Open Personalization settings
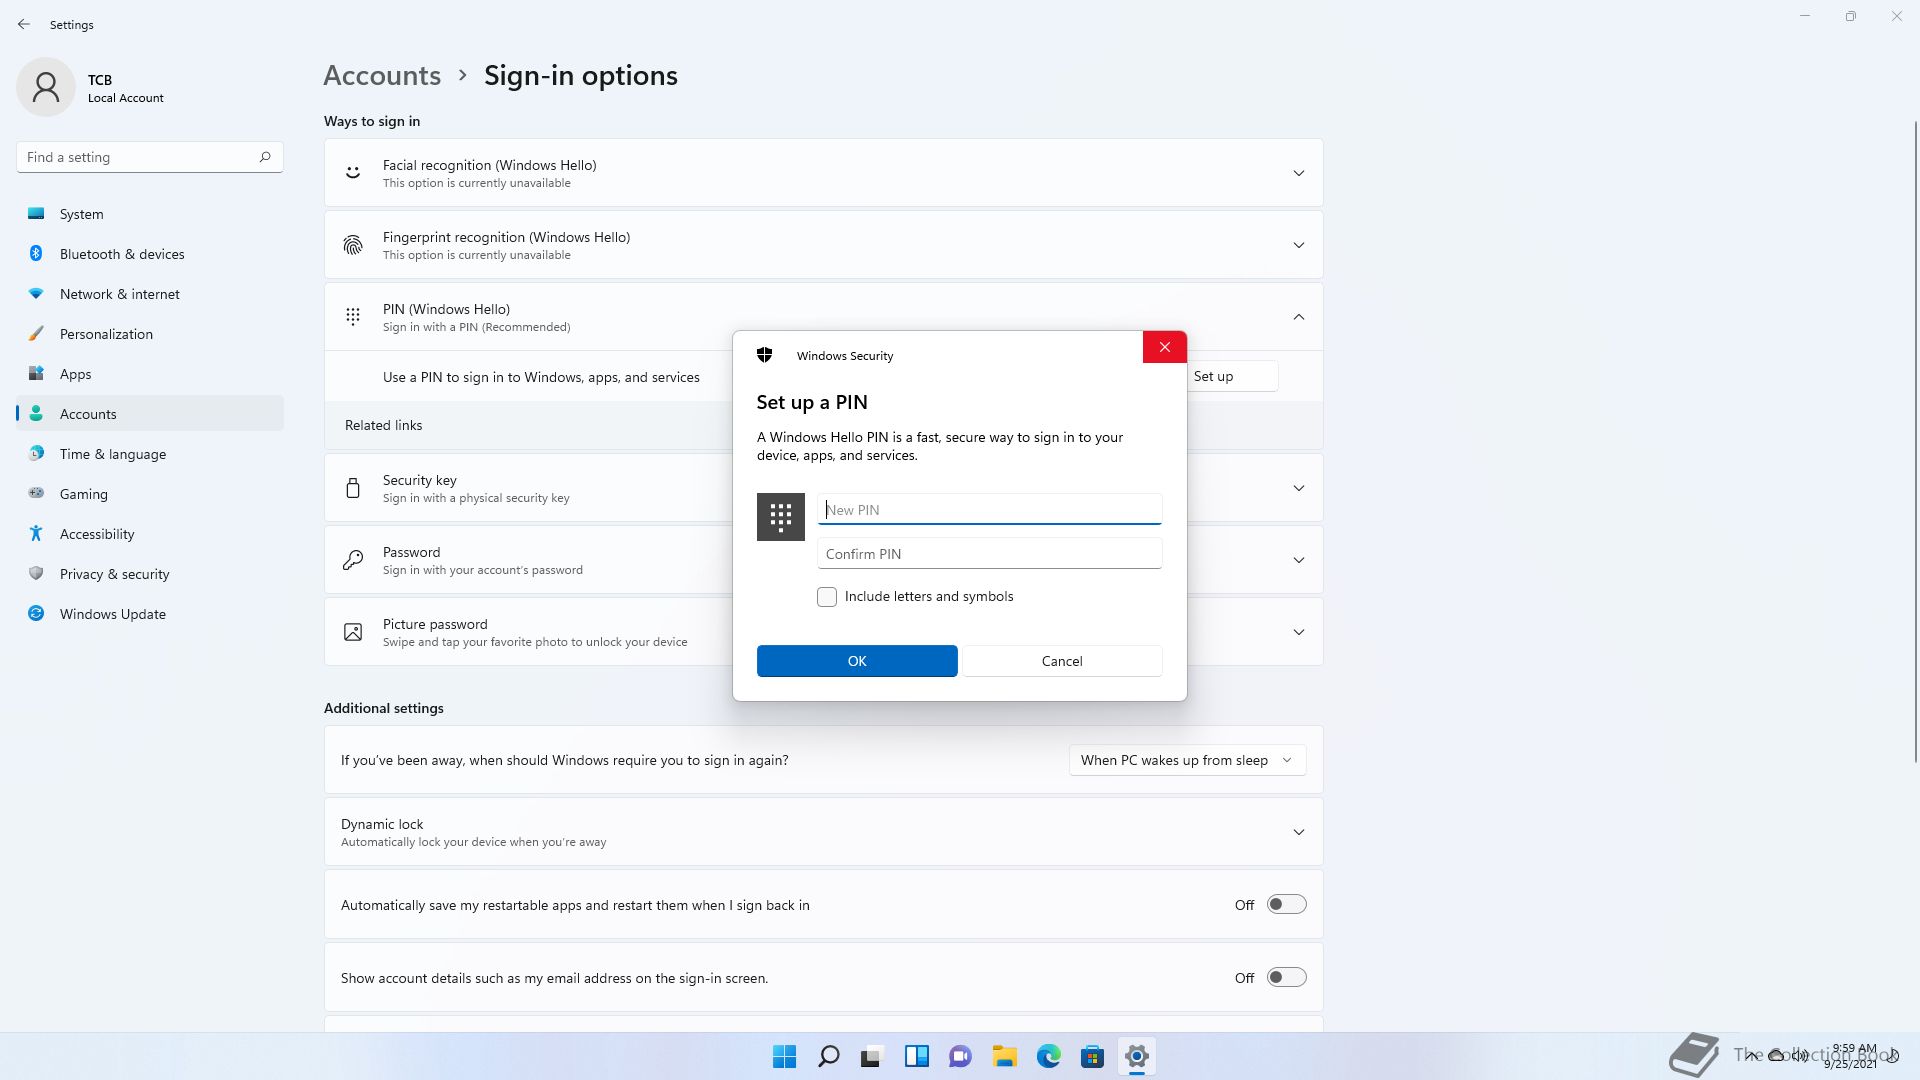Screen dimensions: 1920x1080 coord(150,334)
